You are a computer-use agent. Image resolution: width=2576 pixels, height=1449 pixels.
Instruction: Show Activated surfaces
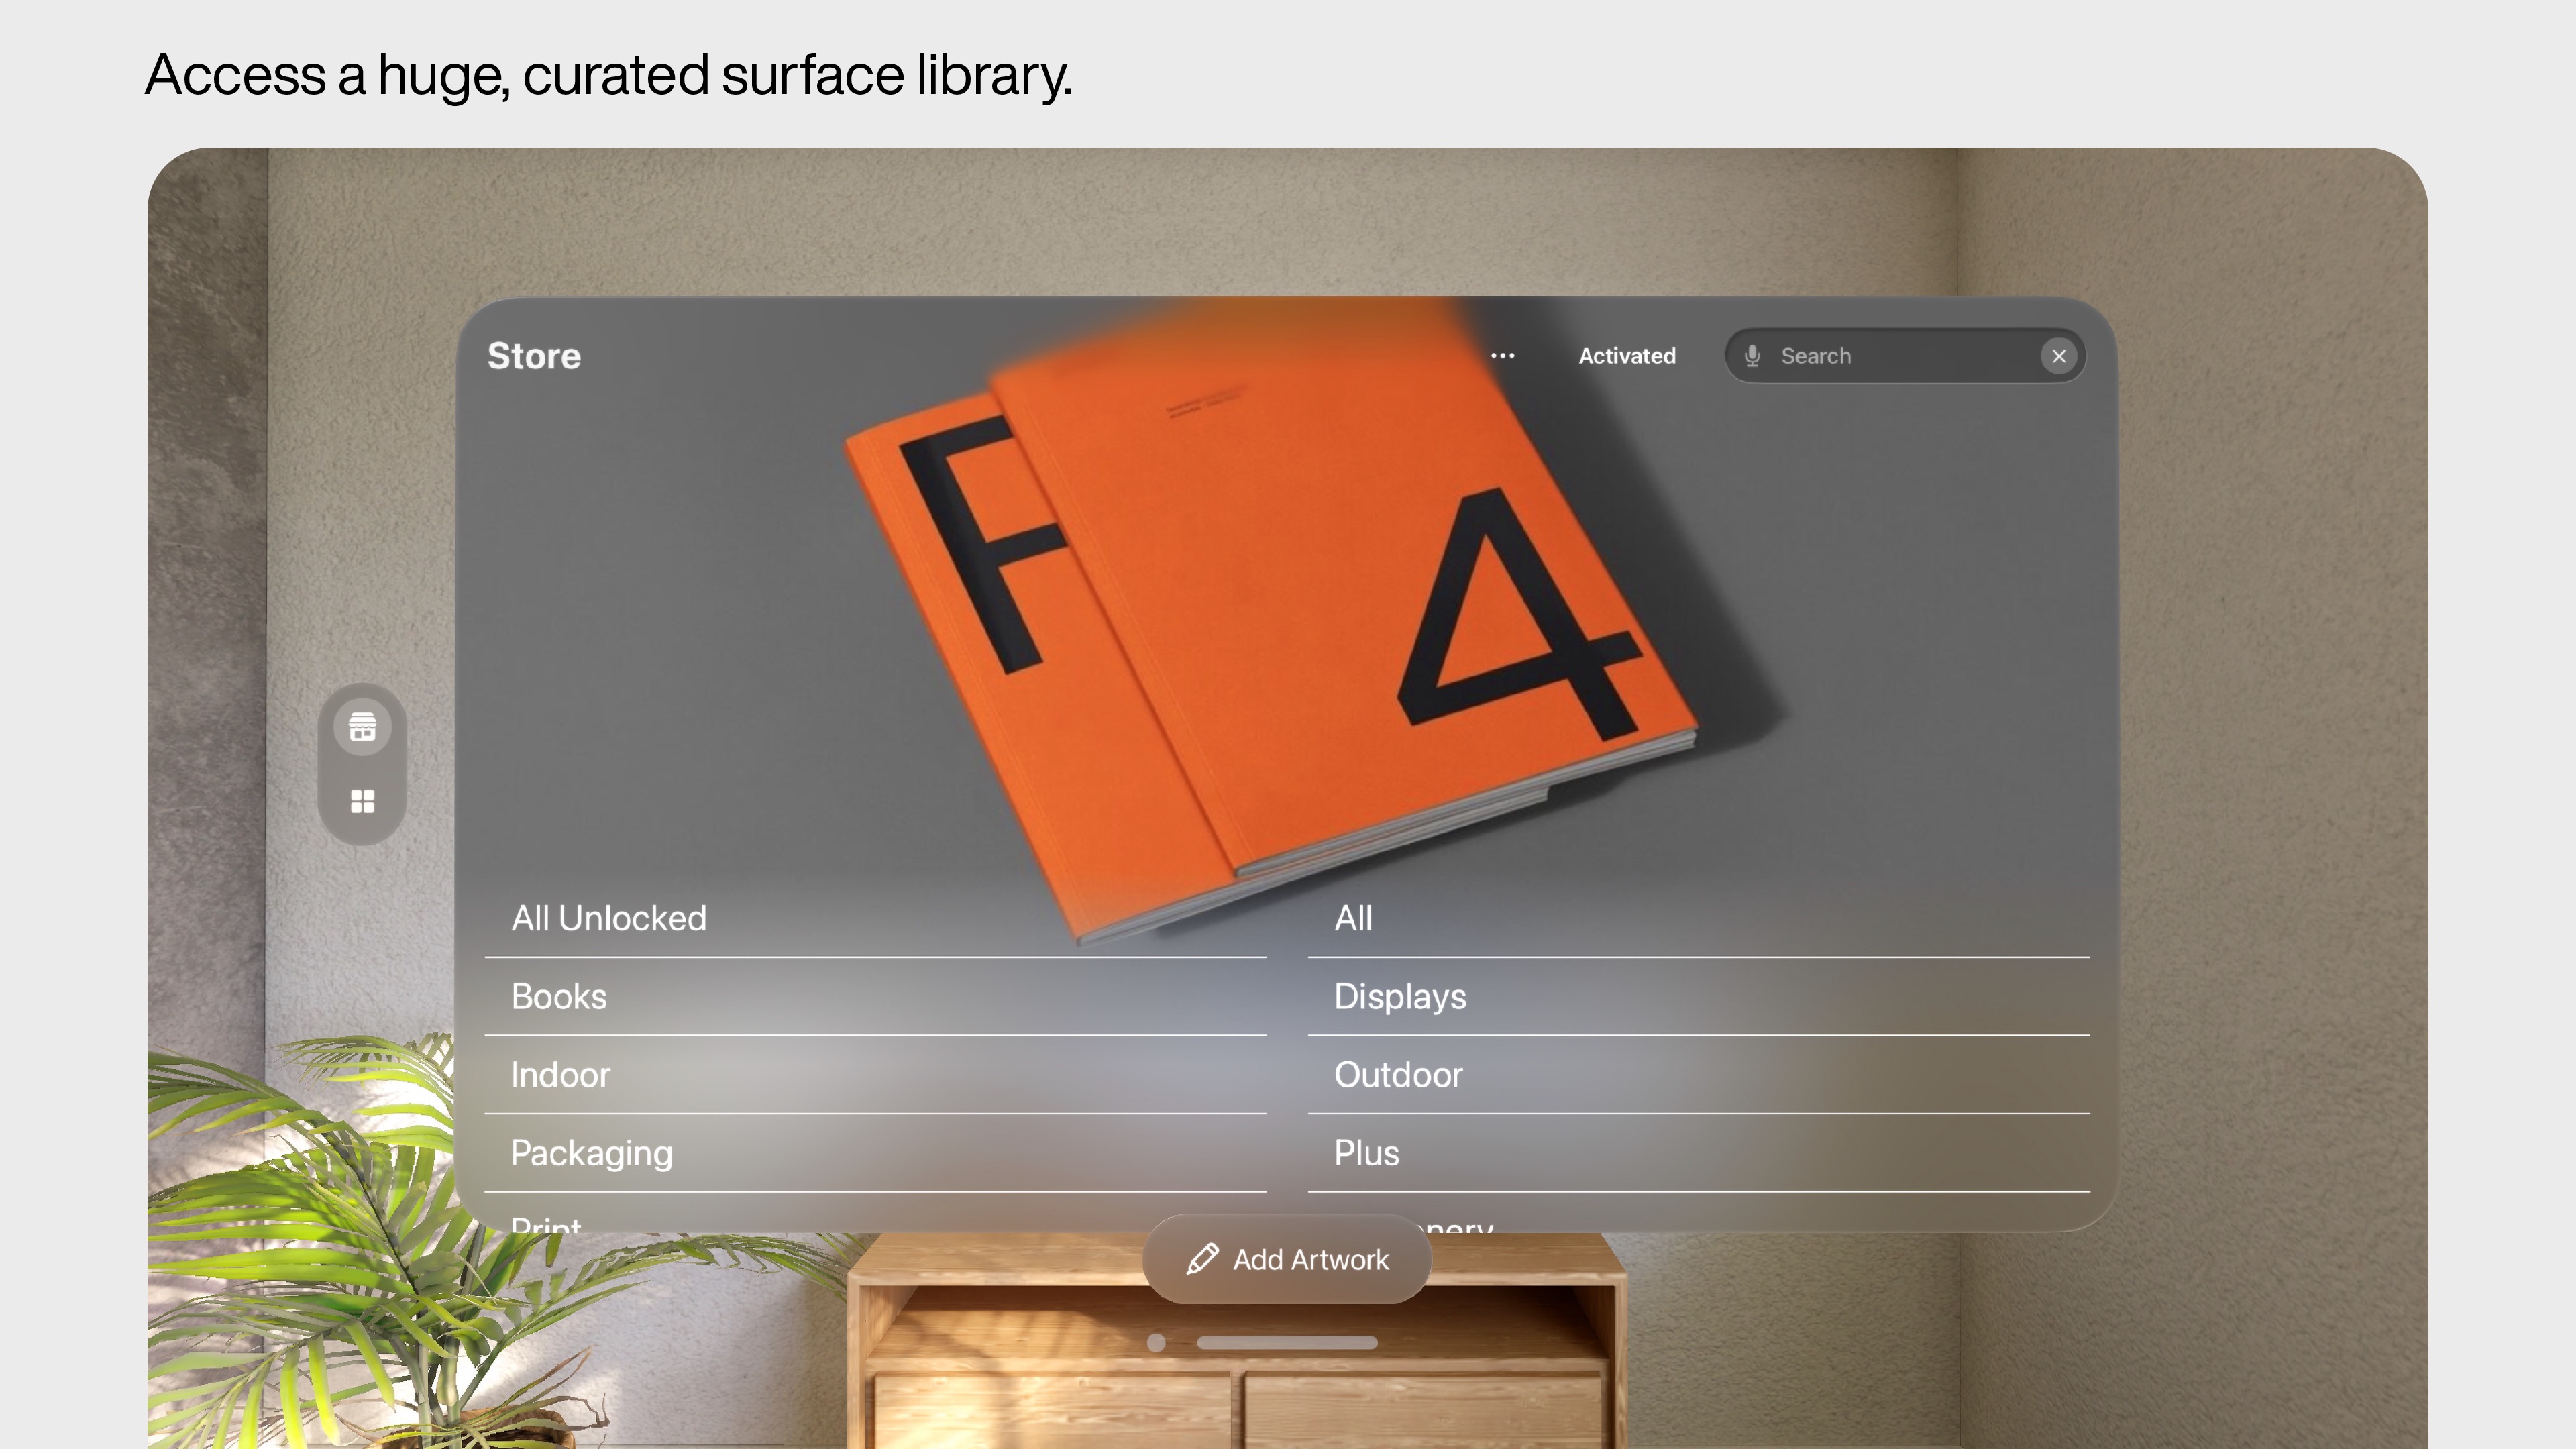(x=1627, y=356)
